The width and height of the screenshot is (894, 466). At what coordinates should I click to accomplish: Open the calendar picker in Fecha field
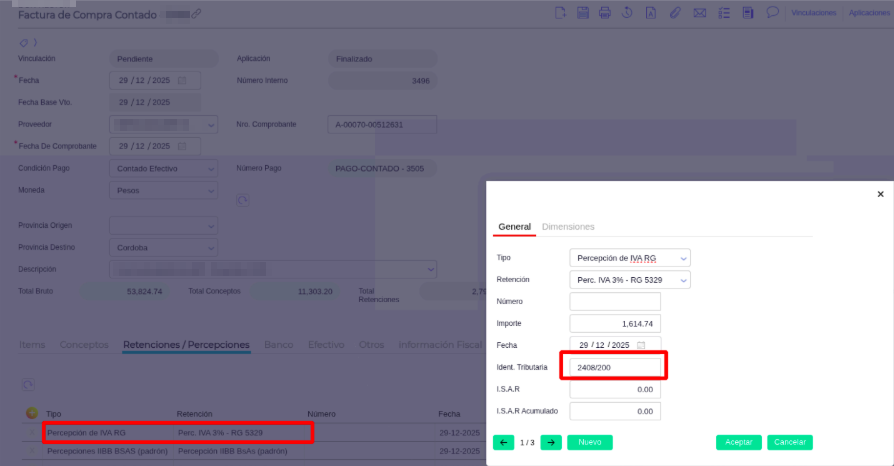click(641, 345)
